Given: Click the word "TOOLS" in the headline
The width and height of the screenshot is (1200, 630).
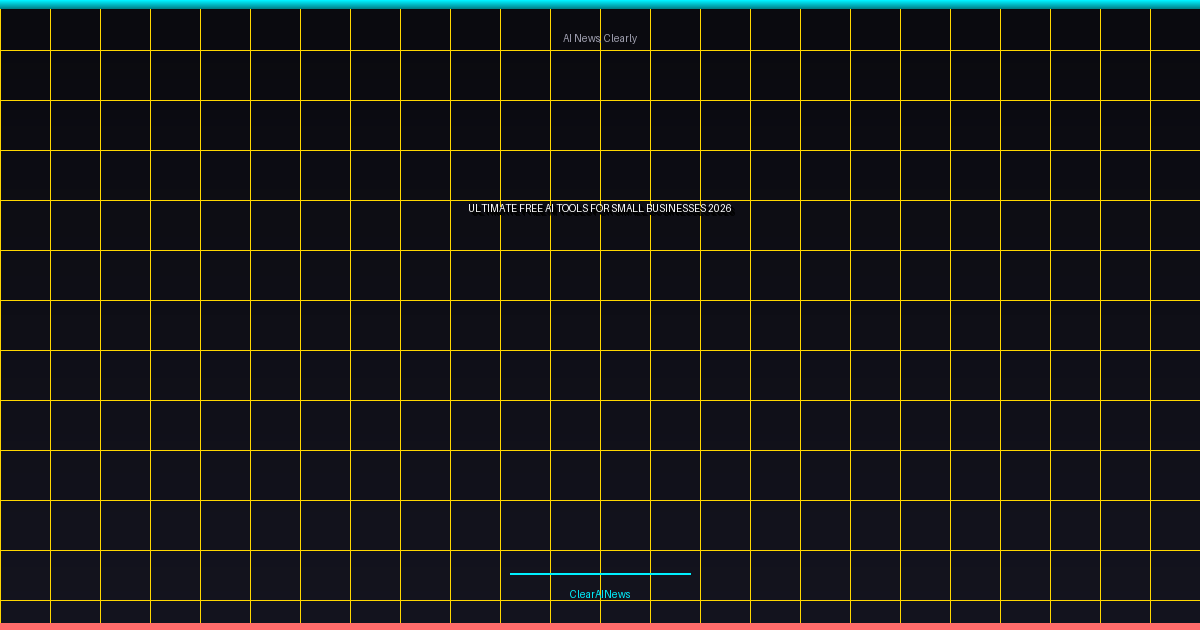Looking at the screenshot, I should 573,208.
